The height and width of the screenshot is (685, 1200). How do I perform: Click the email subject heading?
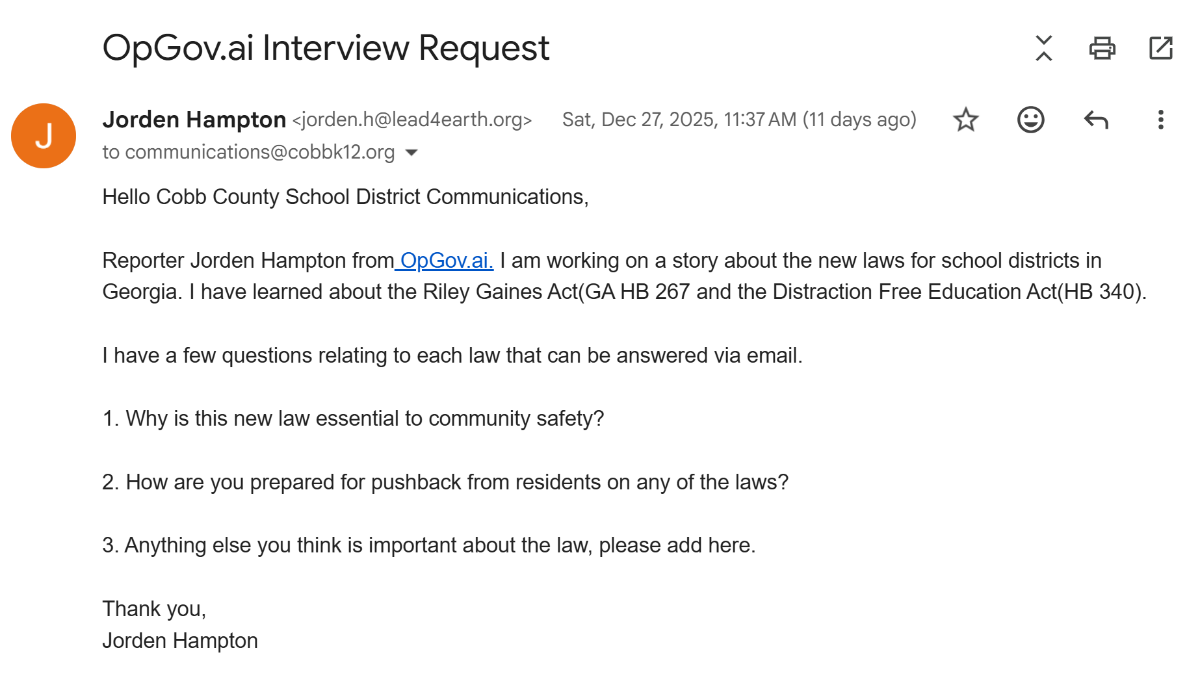click(326, 48)
